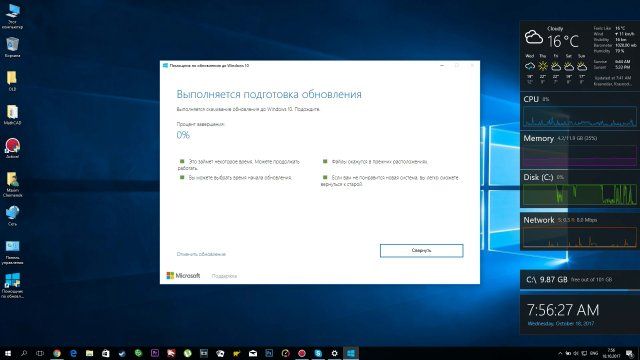Image resolution: width=640 pixels, height=360 pixels.
Task: Click Wednesday, October 18, 2017 date text
Action: pos(560,324)
